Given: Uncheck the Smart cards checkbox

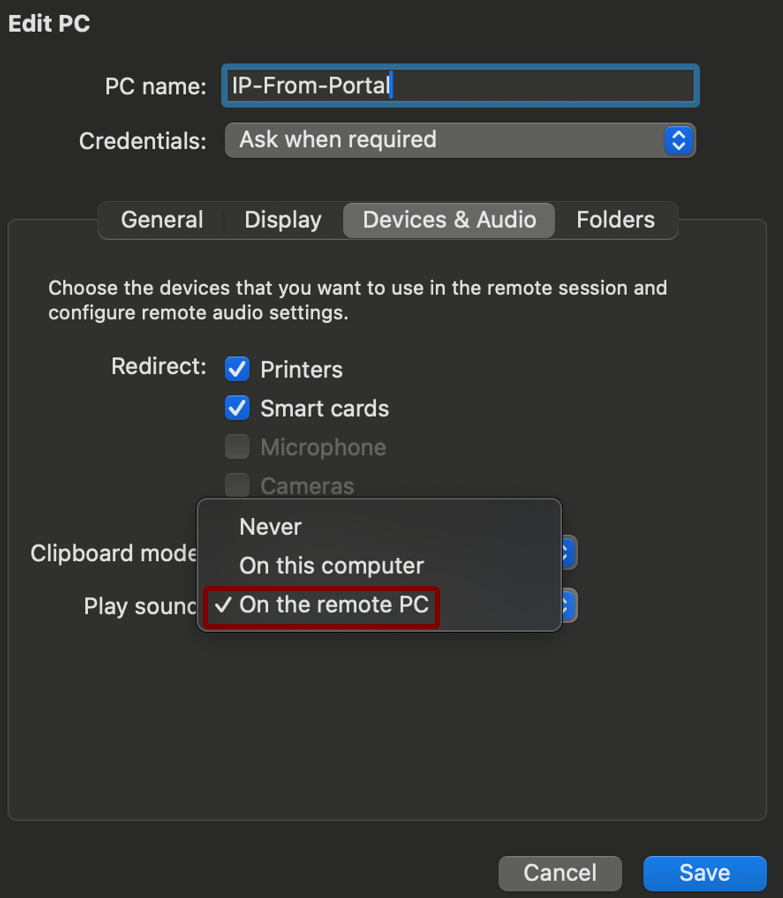Looking at the screenshot, I should pyautogui.click(x=237, y=408).
